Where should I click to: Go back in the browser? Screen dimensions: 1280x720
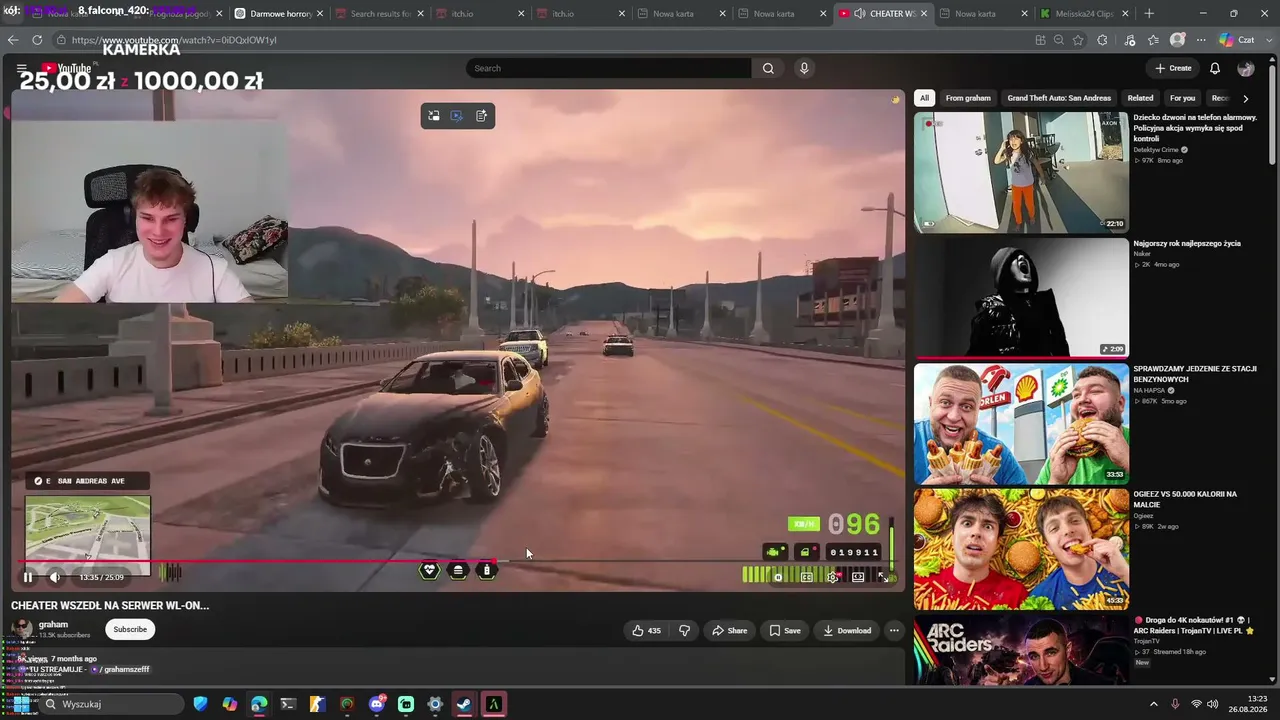point(13,40)
